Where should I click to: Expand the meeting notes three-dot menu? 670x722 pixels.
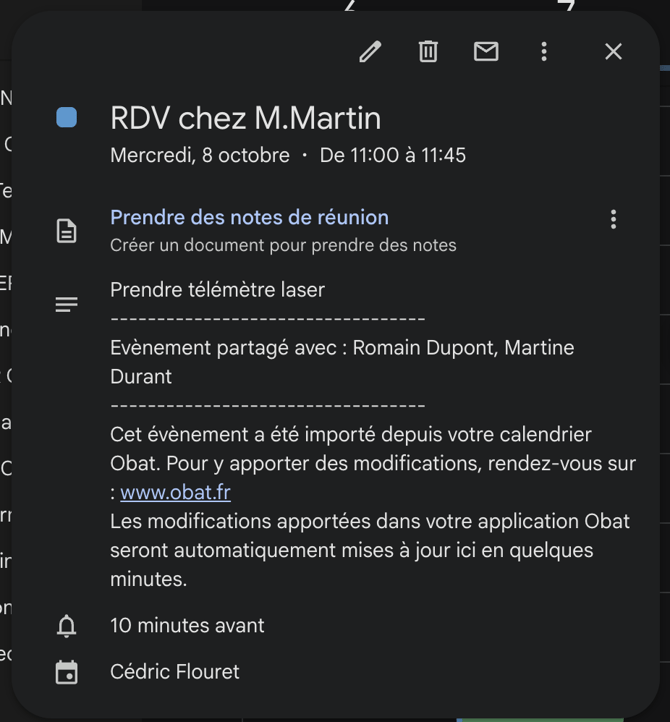coord(613,220)
